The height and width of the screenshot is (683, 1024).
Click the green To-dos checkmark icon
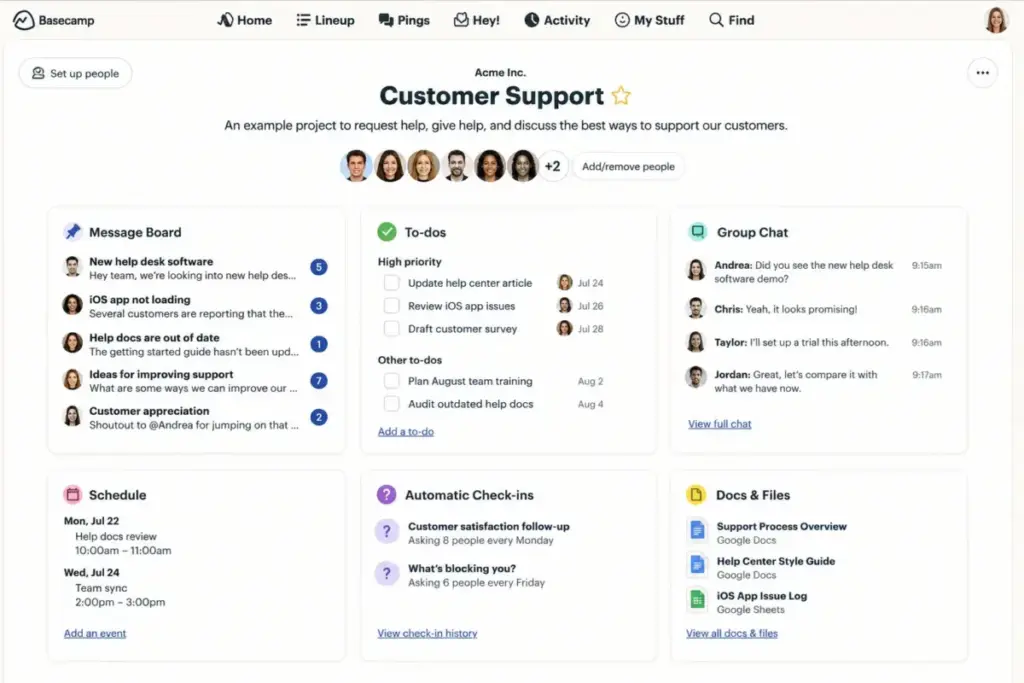[387, 232]
